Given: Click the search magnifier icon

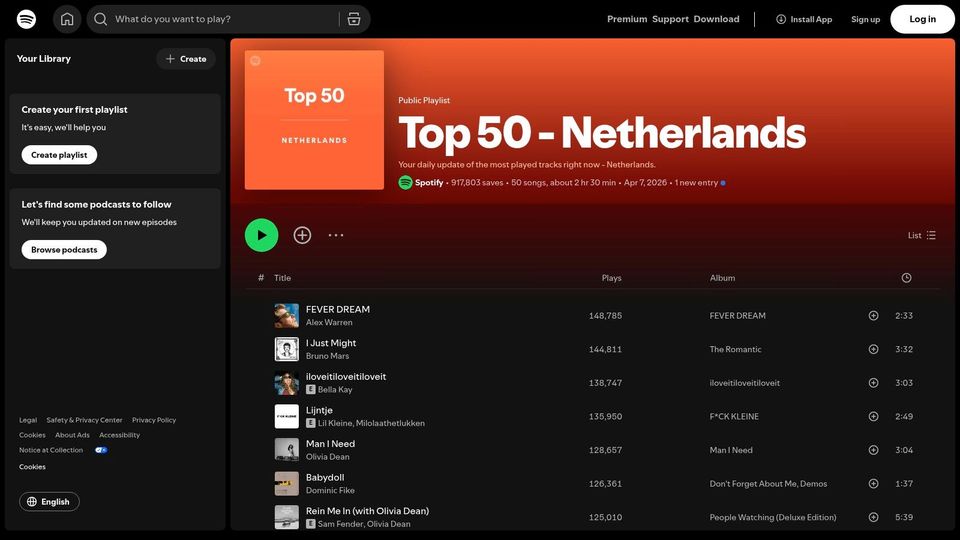Looking at the screenshot, I should point(100,19).
